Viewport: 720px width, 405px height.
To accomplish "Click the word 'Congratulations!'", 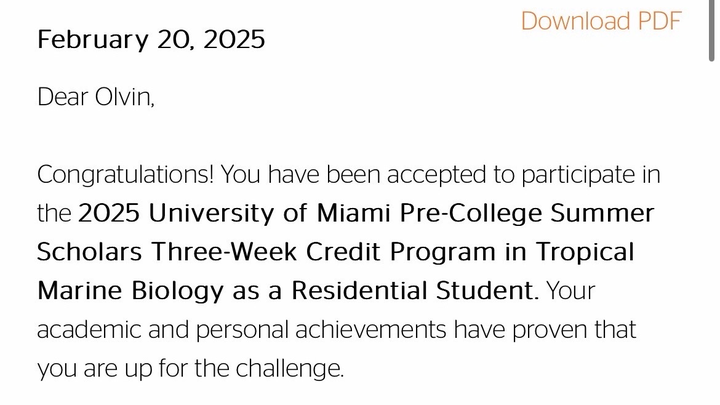I will click(x=125, y=175).
